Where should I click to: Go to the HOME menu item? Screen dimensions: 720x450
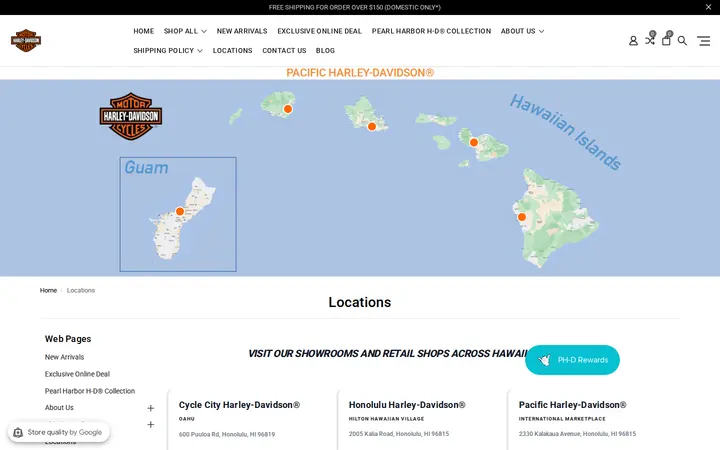coord(144,31)
